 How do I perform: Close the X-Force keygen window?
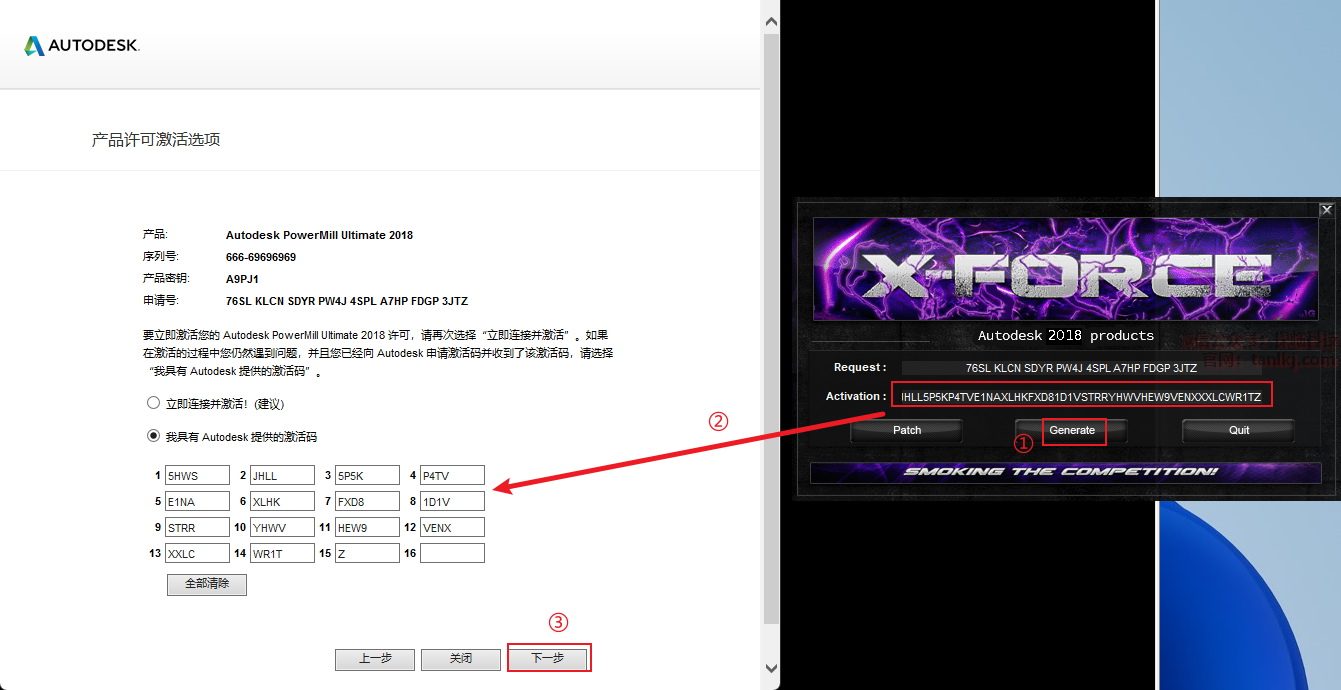(1326, 210)
